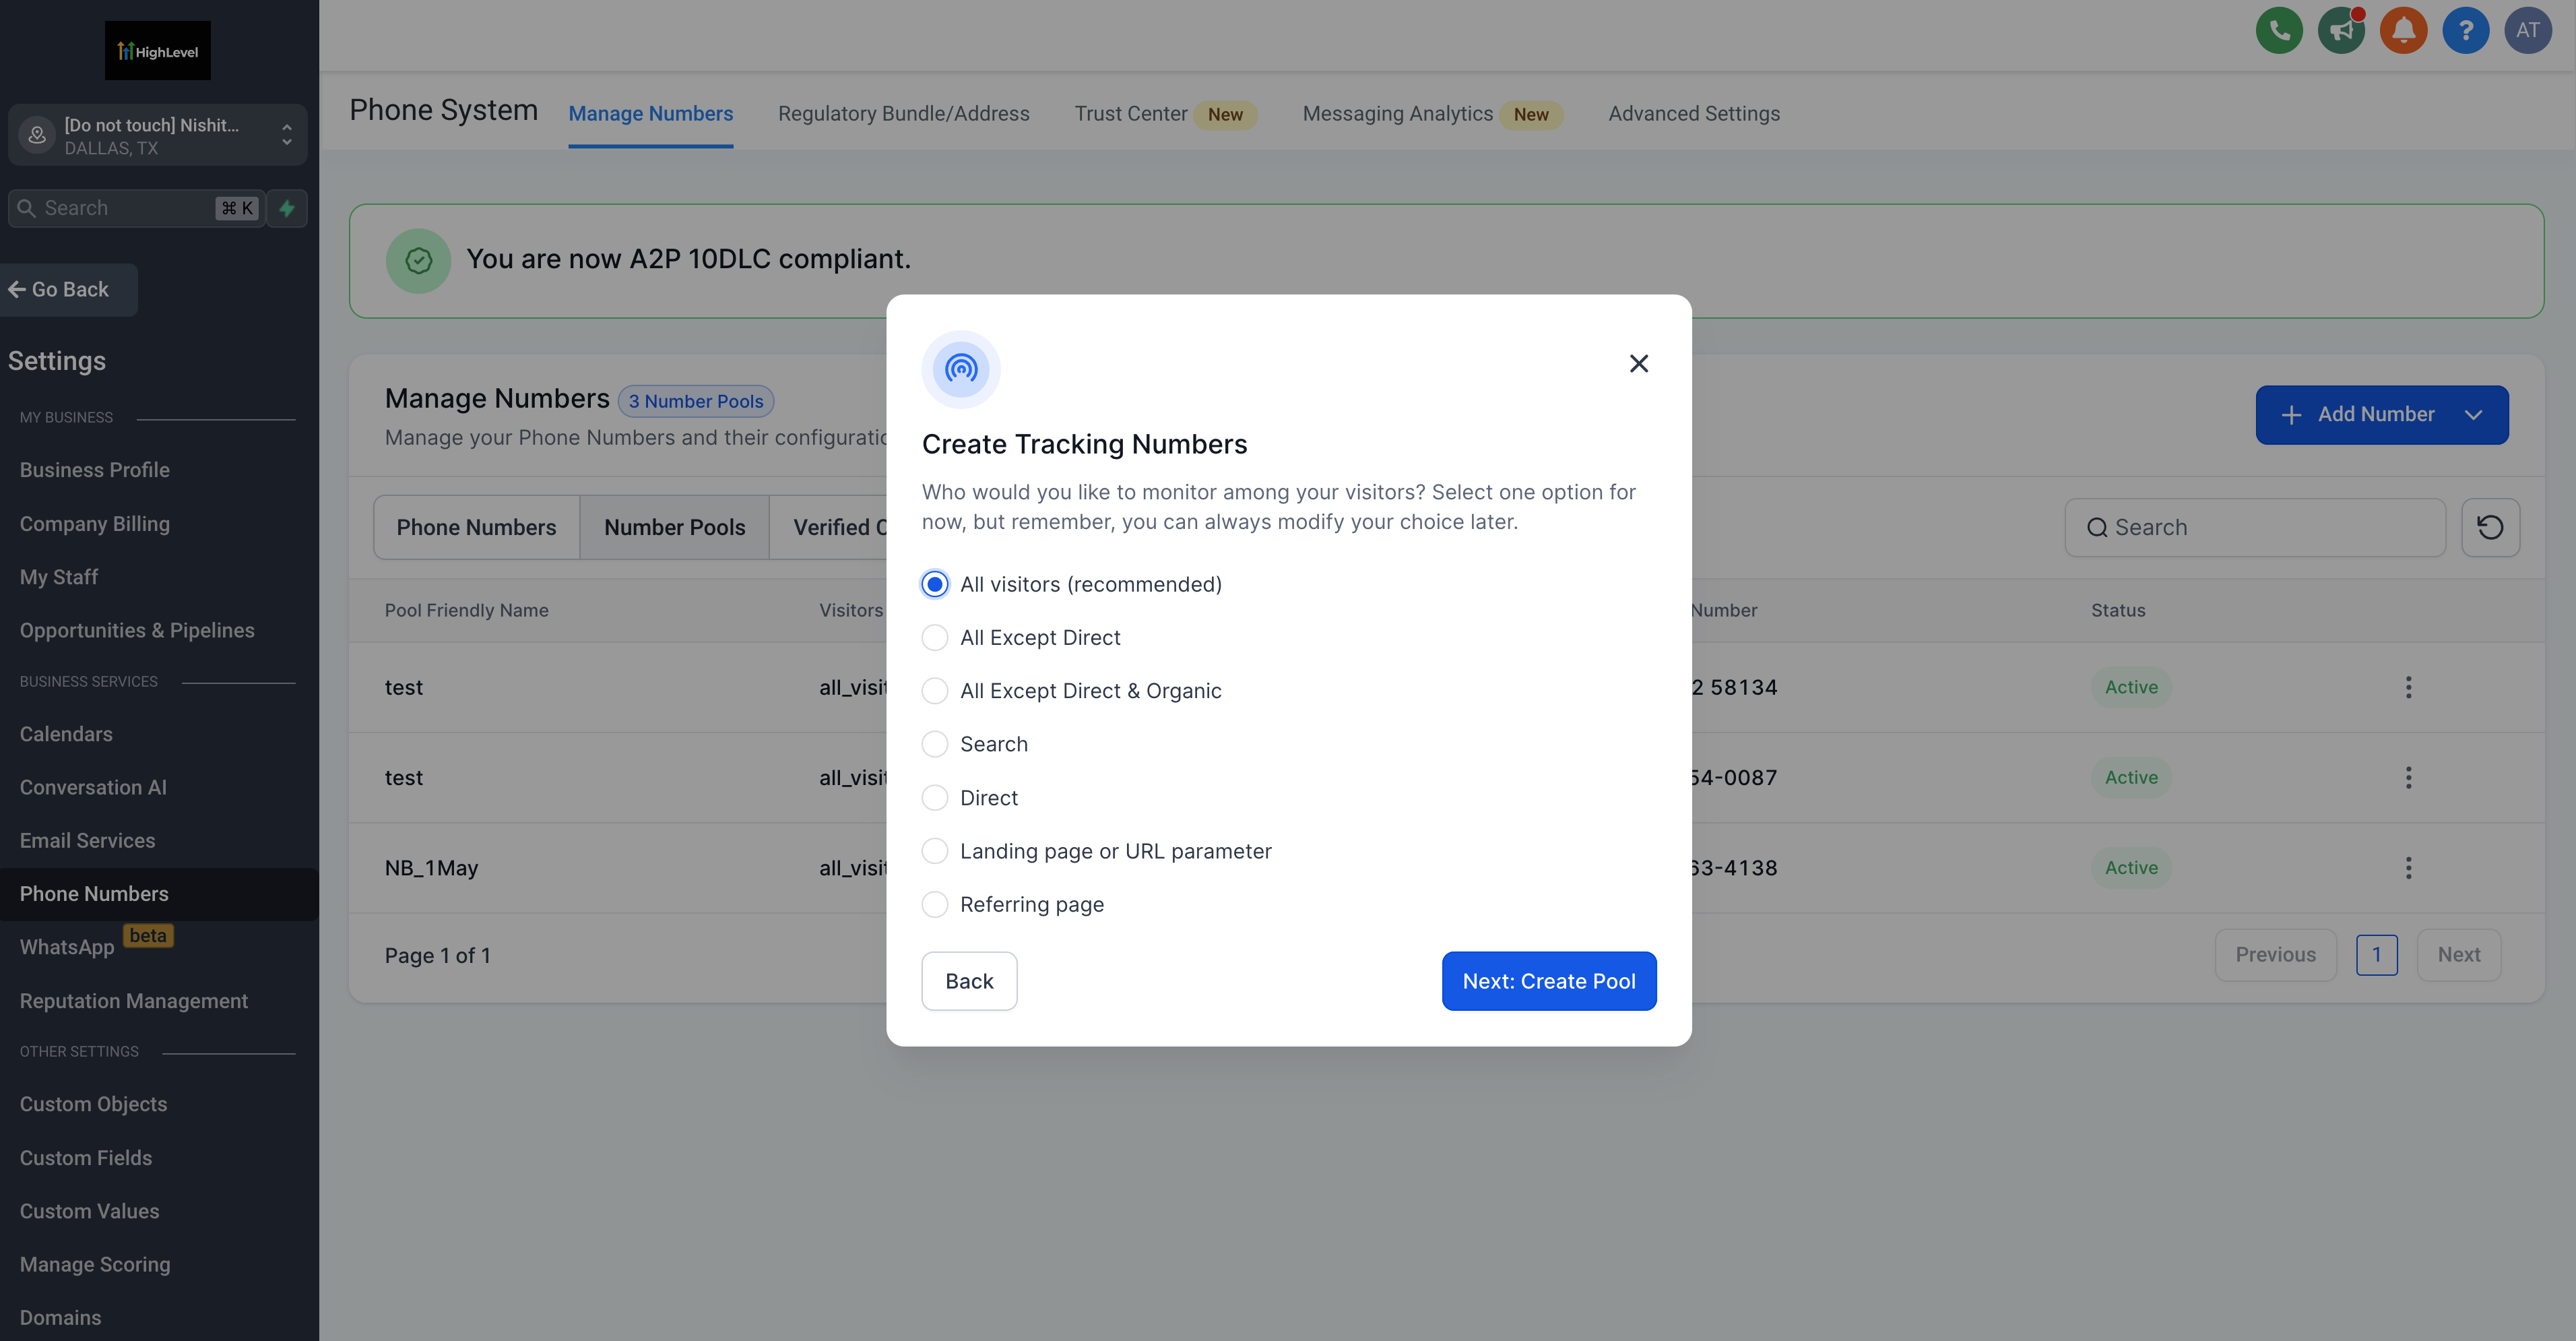The width and height of the screenshot is (2576, 1341).
Task: Open the AT user avatar menu
Action: pyautogui.click(x=2527, y=30)
